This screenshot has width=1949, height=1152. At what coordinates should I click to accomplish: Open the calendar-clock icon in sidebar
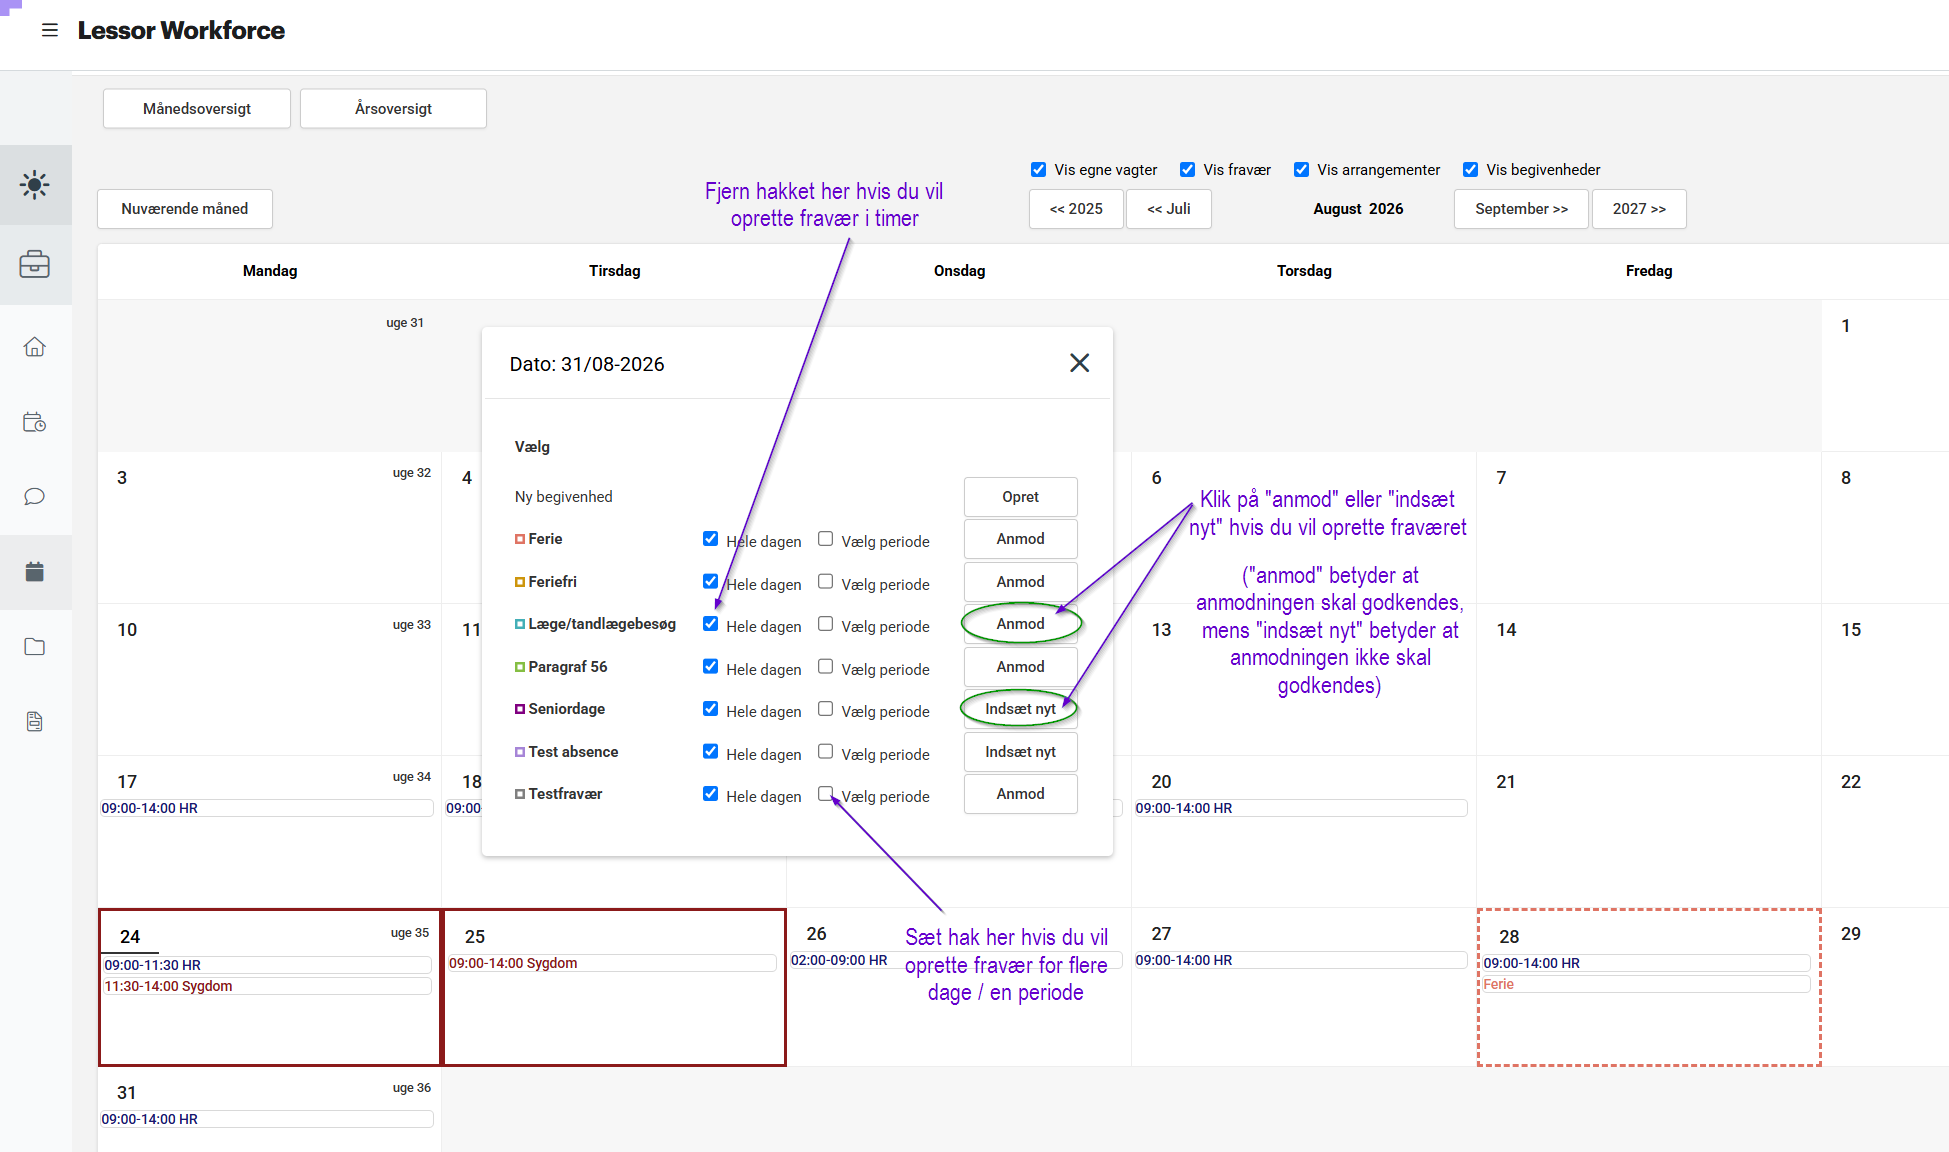pos(35,422)
